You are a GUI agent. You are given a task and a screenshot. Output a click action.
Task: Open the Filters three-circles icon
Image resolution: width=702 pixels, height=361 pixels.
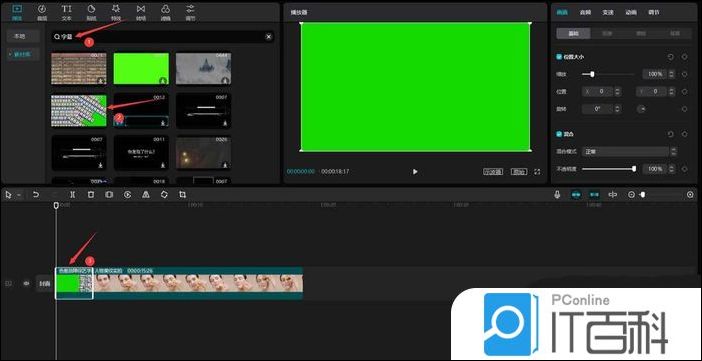(165, 12)
